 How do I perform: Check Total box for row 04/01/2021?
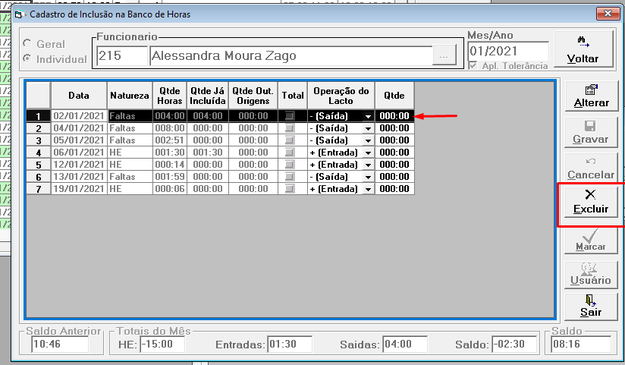(x=290, y=128)
